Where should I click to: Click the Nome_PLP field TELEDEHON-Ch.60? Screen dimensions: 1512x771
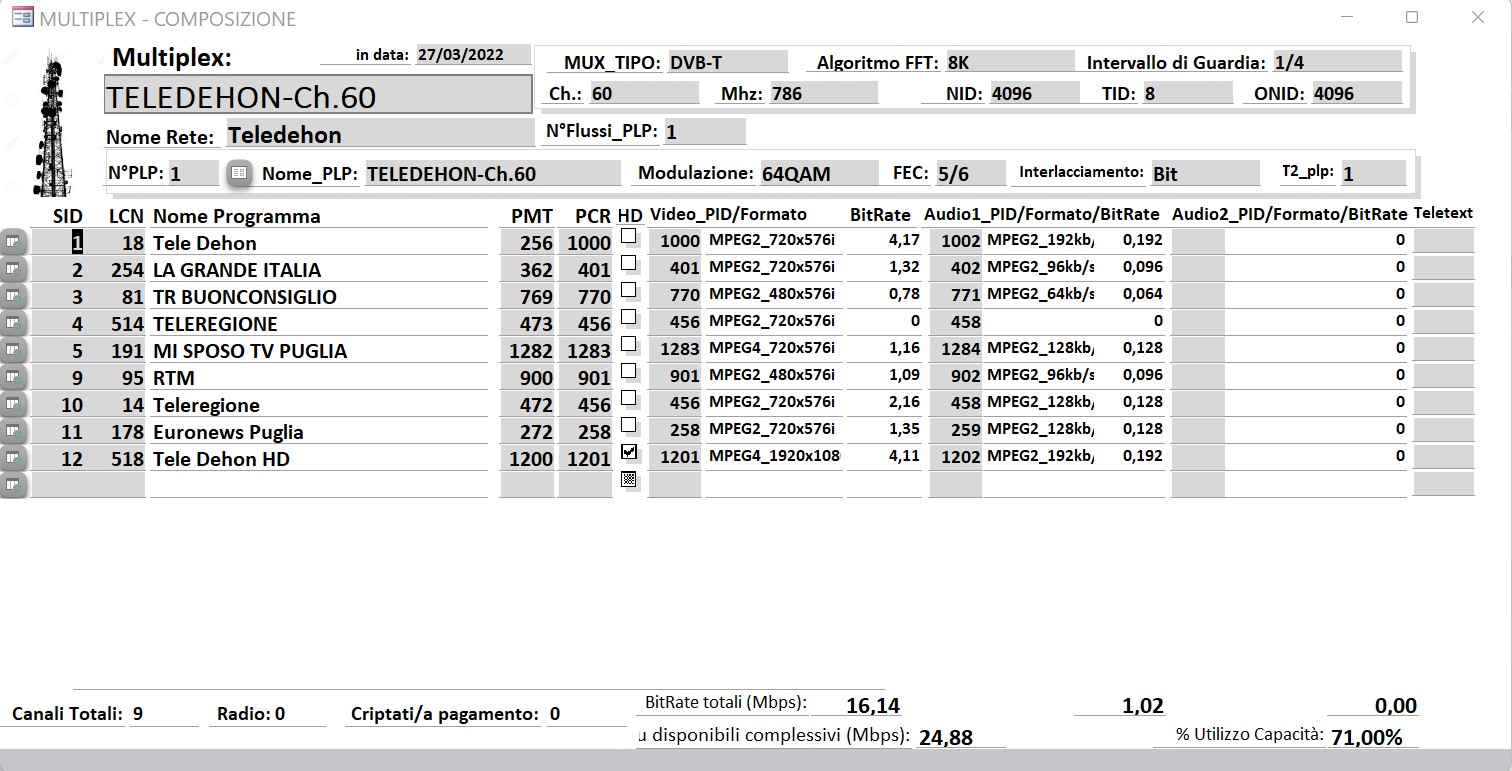coord(492,173)
